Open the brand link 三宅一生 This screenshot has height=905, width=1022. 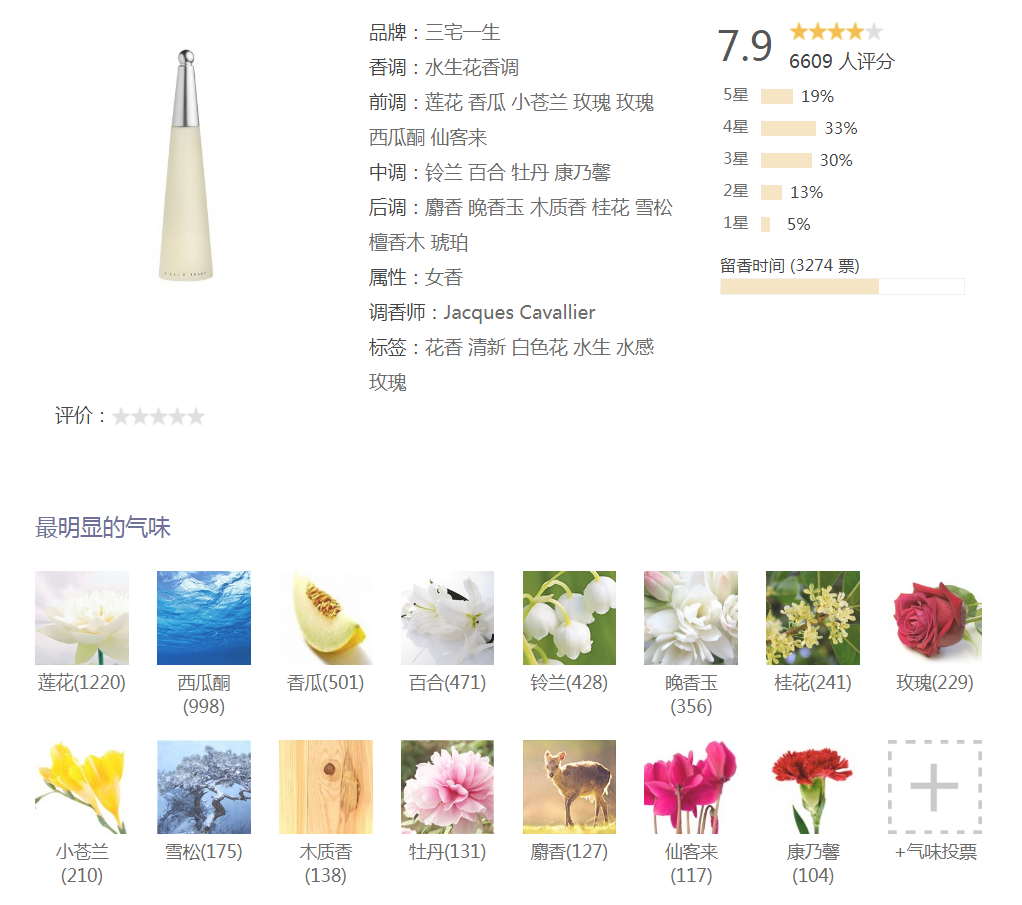463,32
